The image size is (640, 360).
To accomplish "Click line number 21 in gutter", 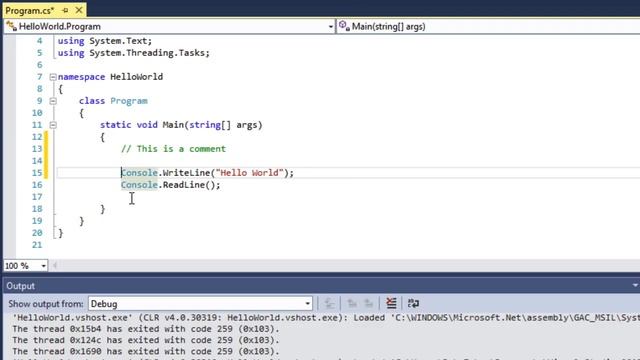I will [x=37, y=245].
